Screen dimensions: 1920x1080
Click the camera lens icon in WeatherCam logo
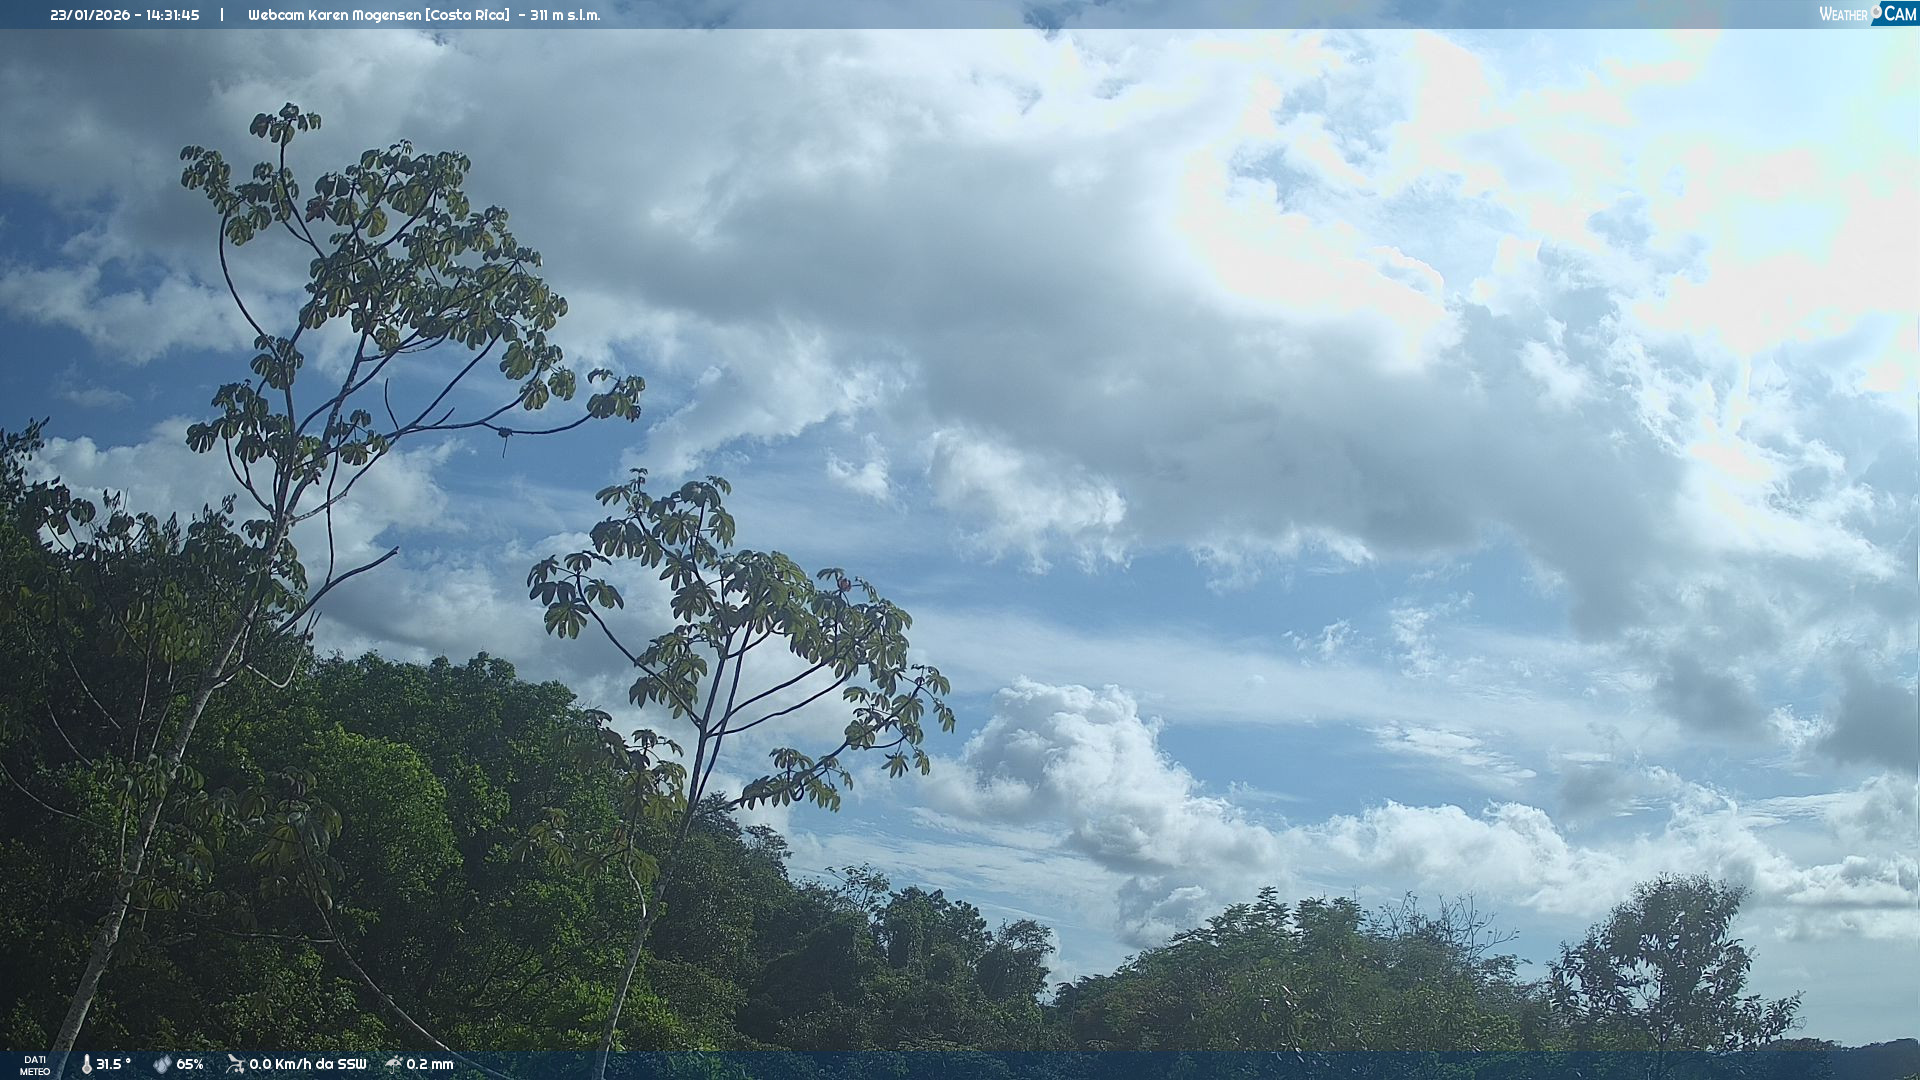[1875, 10]
